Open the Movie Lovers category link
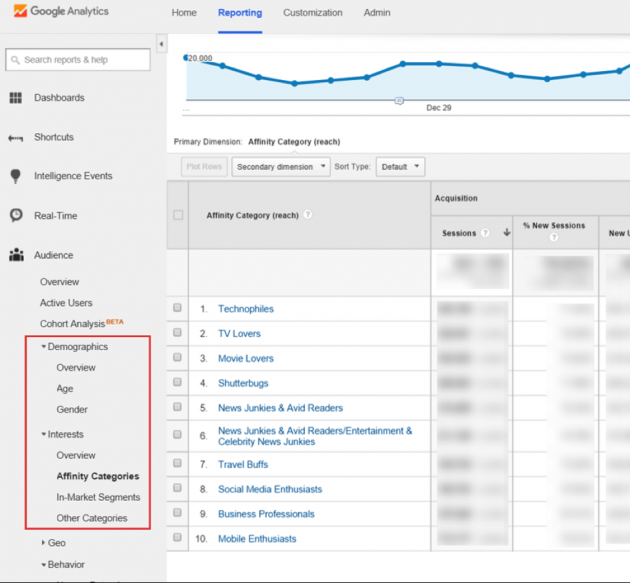The width and height of the screenshot is (630, 583). pyautogui.click(x=245, y=358)
